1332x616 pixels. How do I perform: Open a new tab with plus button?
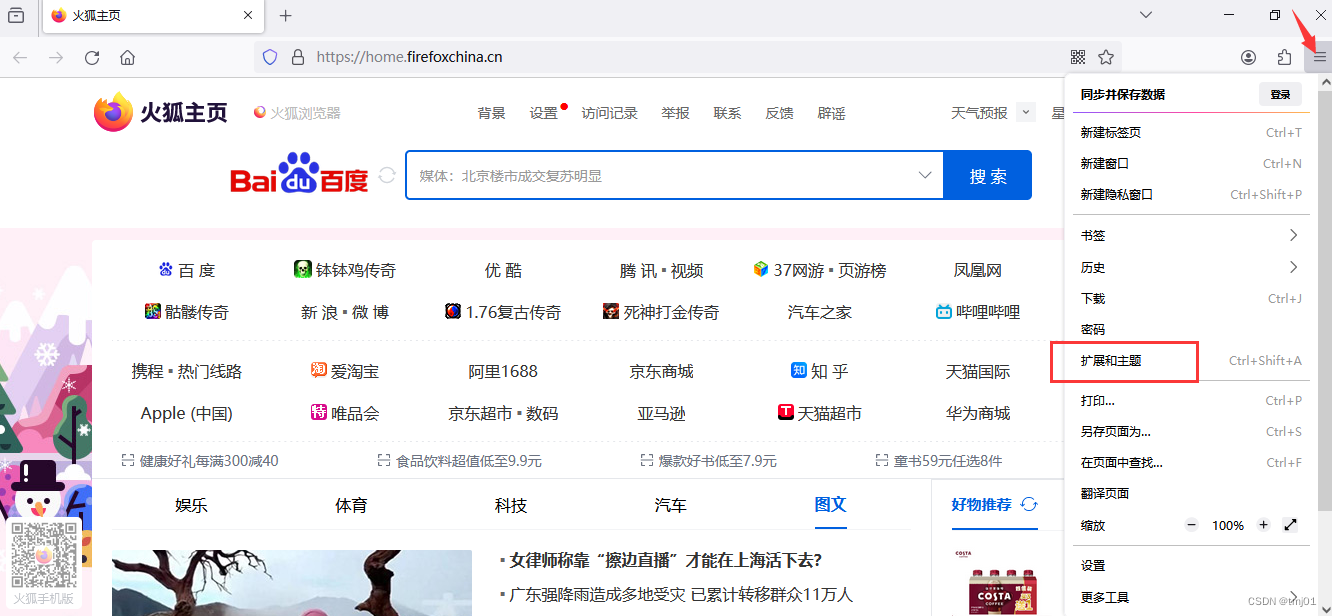[286, 16]
